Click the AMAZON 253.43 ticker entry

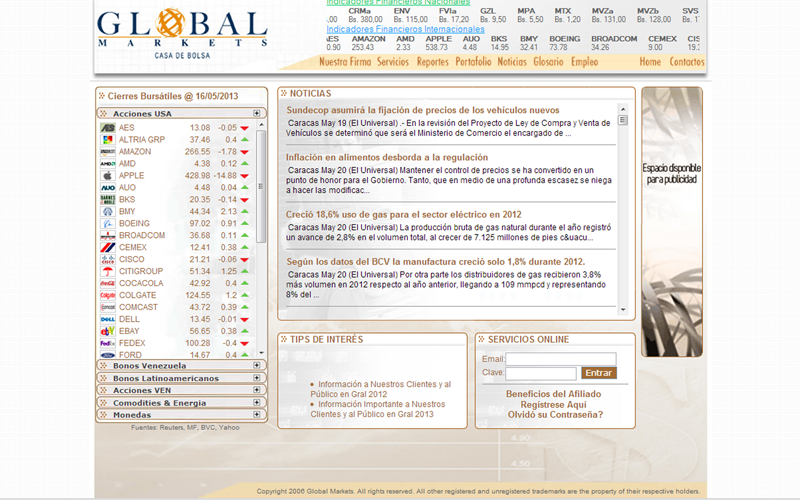368,43
